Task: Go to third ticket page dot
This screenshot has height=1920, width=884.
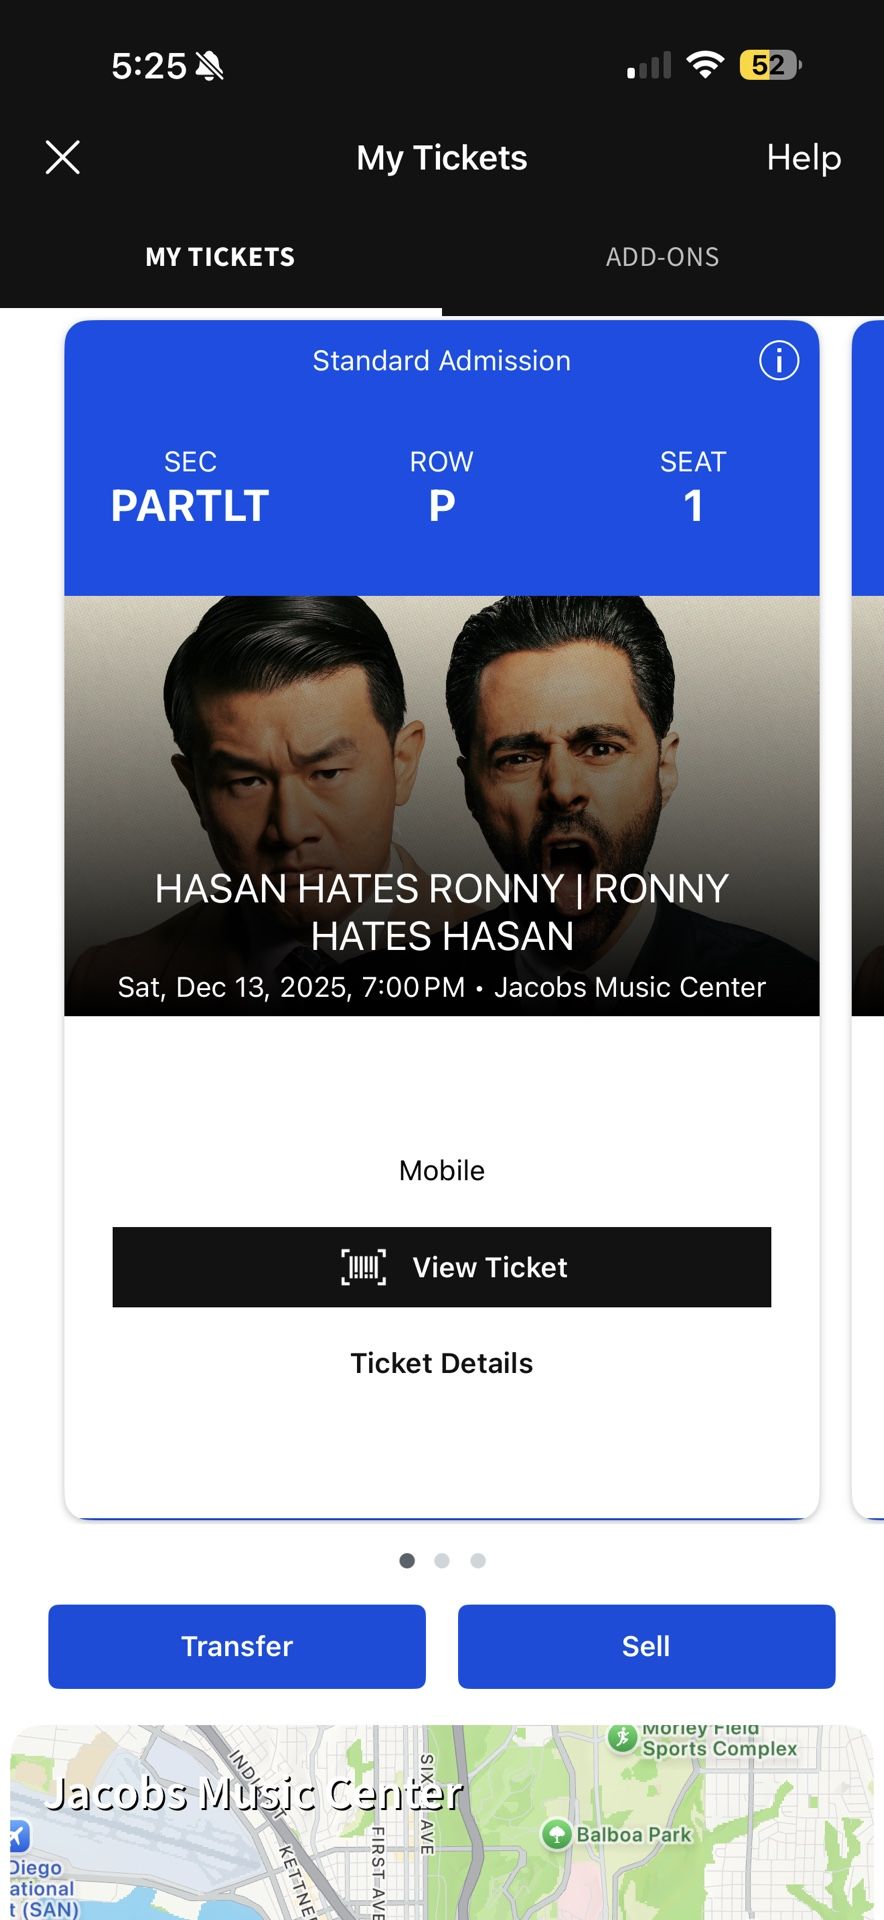Action: coord(478,1560)
